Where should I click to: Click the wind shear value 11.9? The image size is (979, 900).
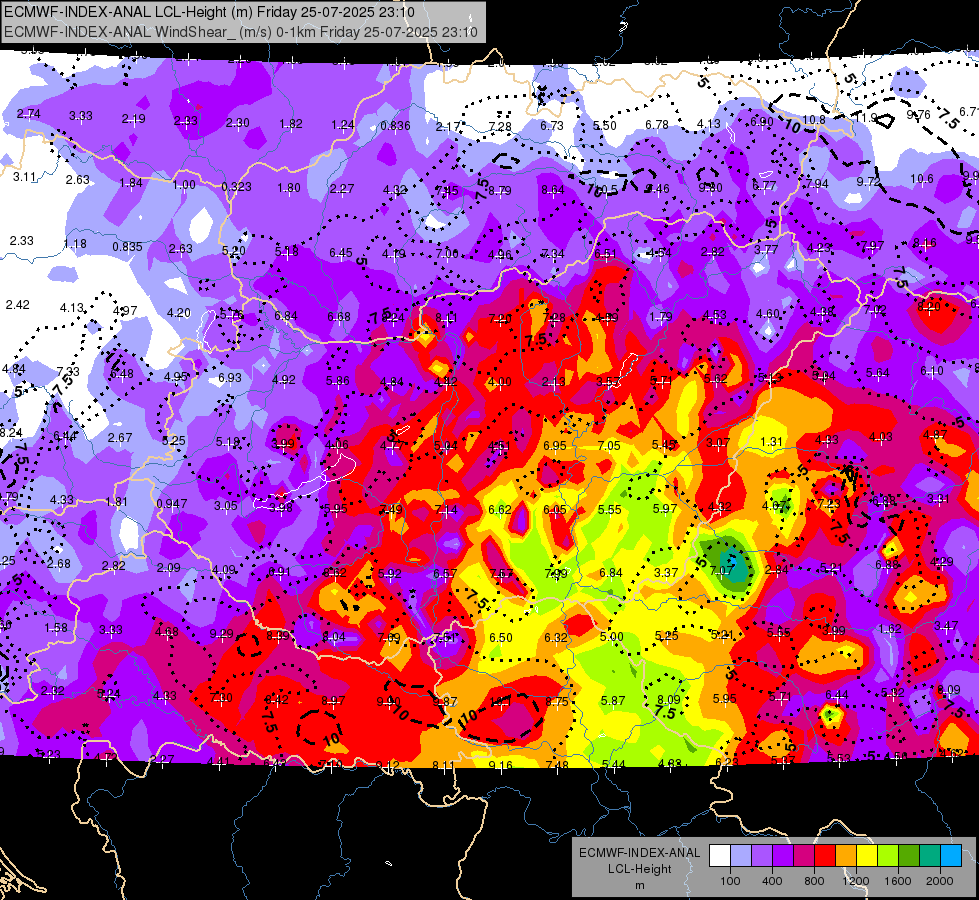(x=866, y=117)
